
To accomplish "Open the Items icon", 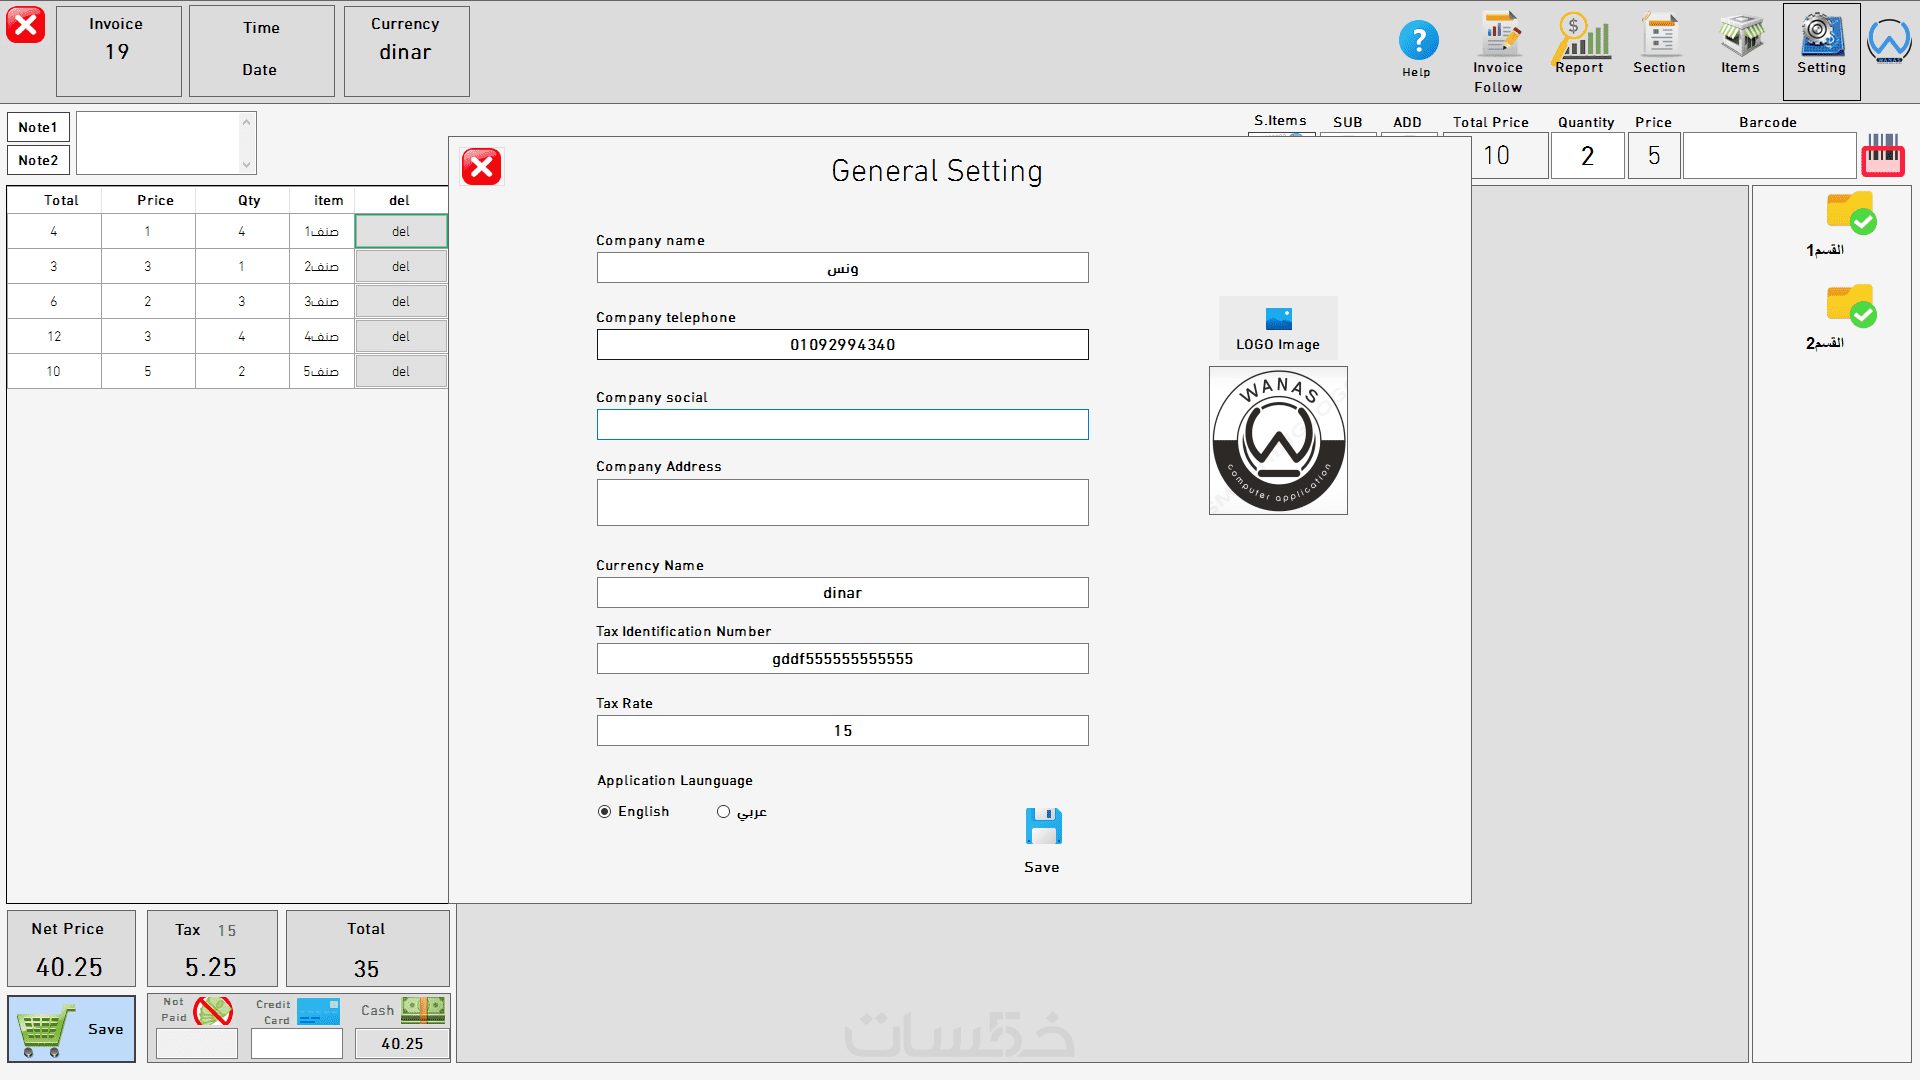I will click(x=1740, y=40).
